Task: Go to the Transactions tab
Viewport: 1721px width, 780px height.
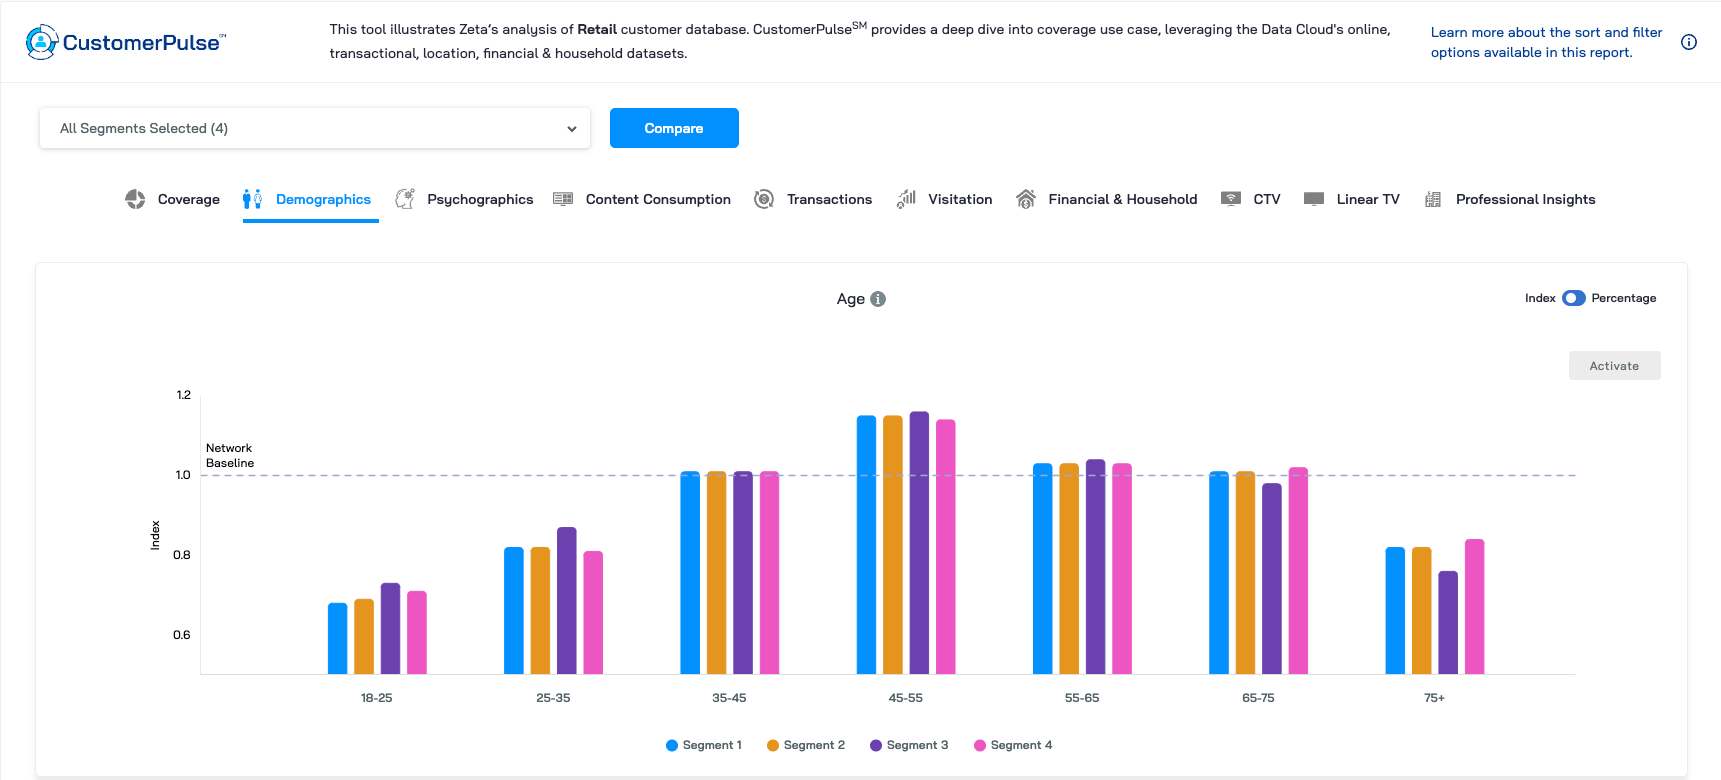Action: tap(813, 199)
